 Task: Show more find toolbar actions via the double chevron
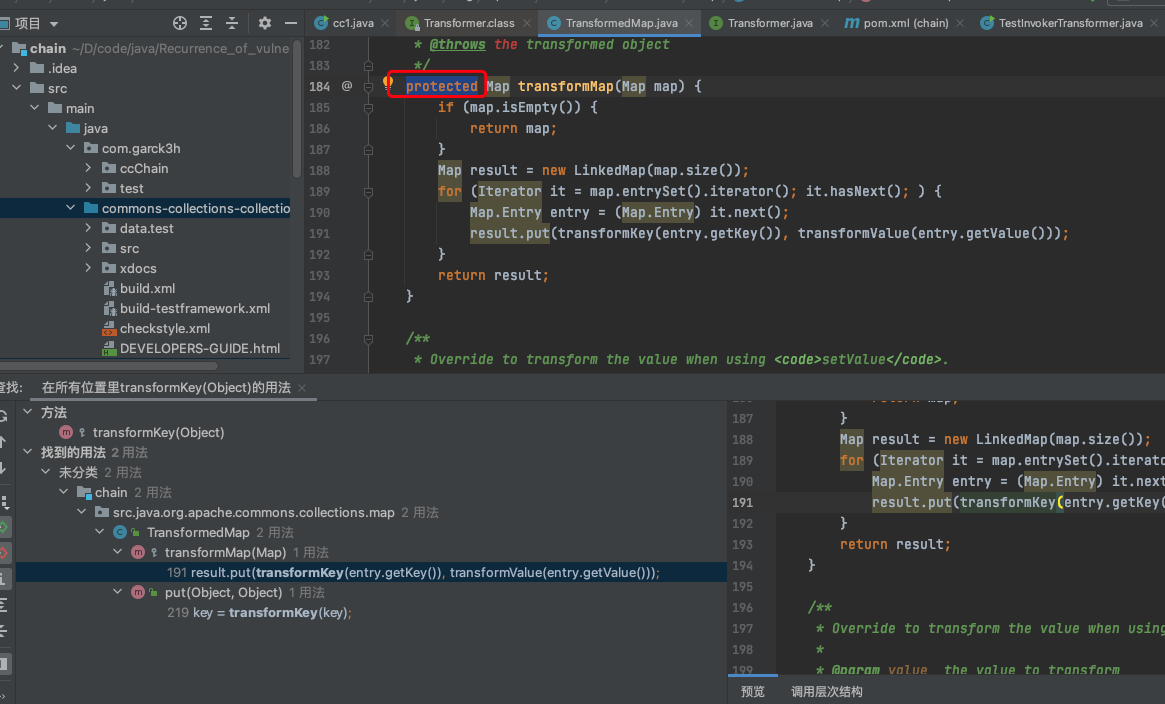[3, 696]
